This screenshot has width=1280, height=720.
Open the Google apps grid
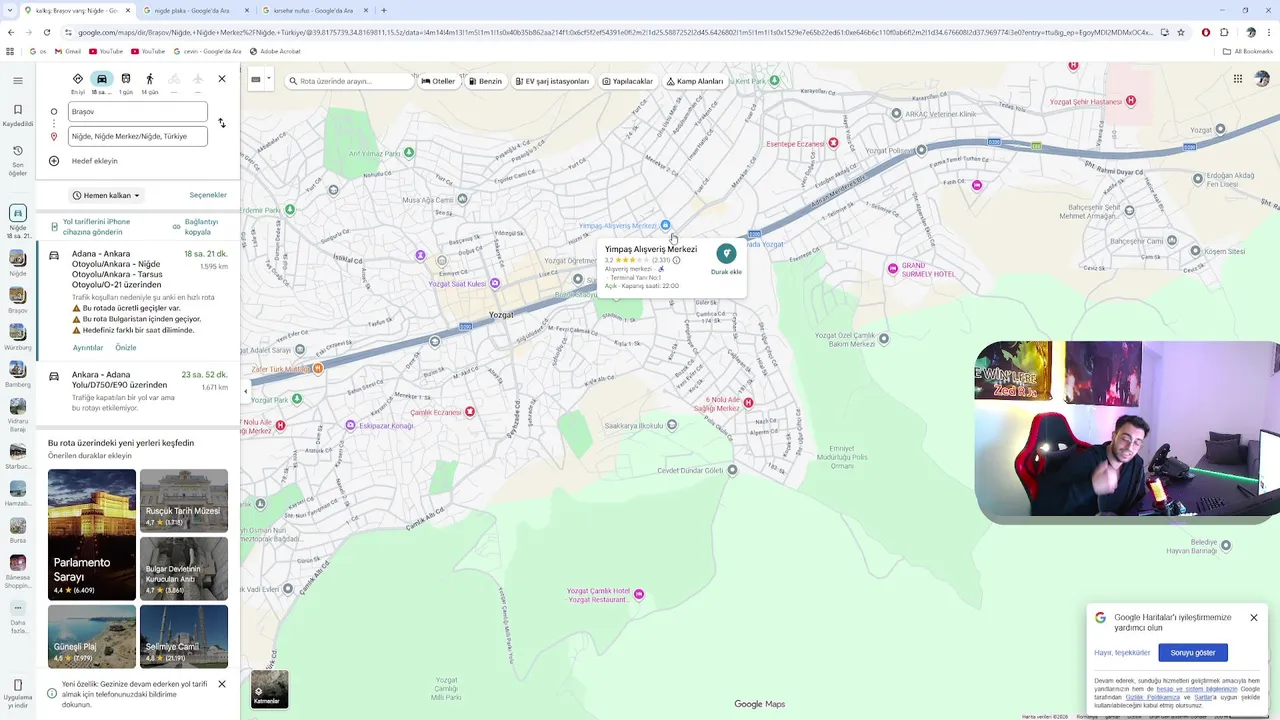(1238, 79)
